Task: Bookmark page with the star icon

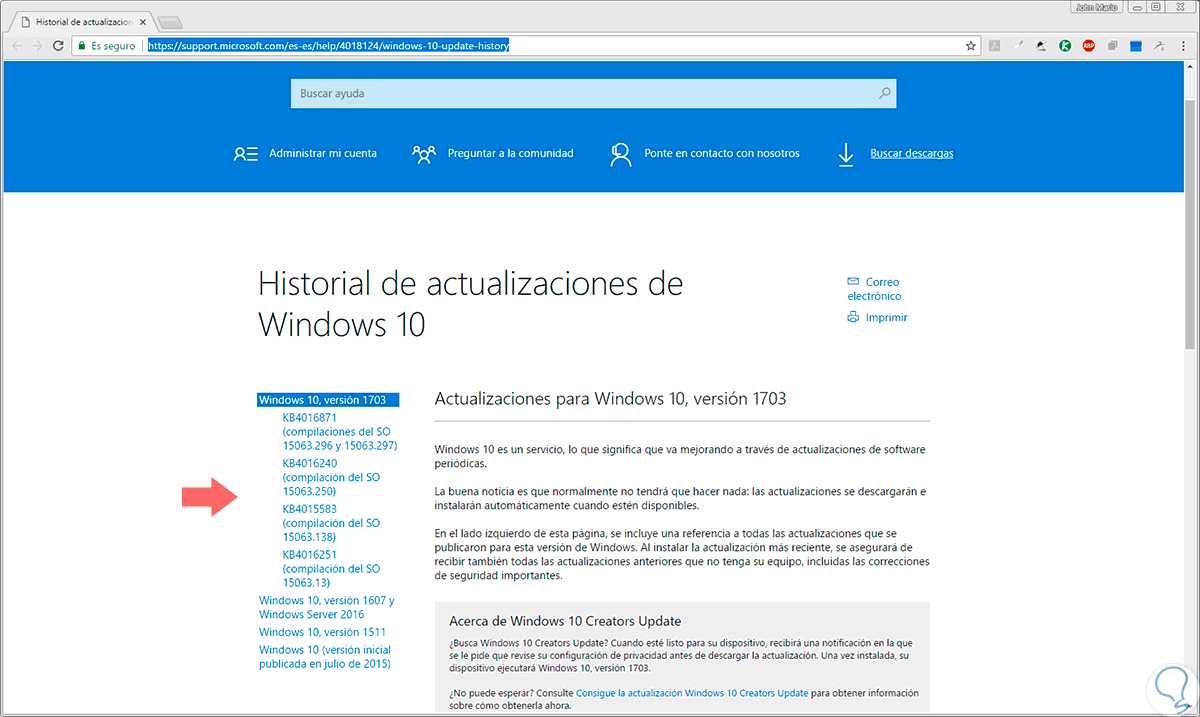Action: click(971, 46)
